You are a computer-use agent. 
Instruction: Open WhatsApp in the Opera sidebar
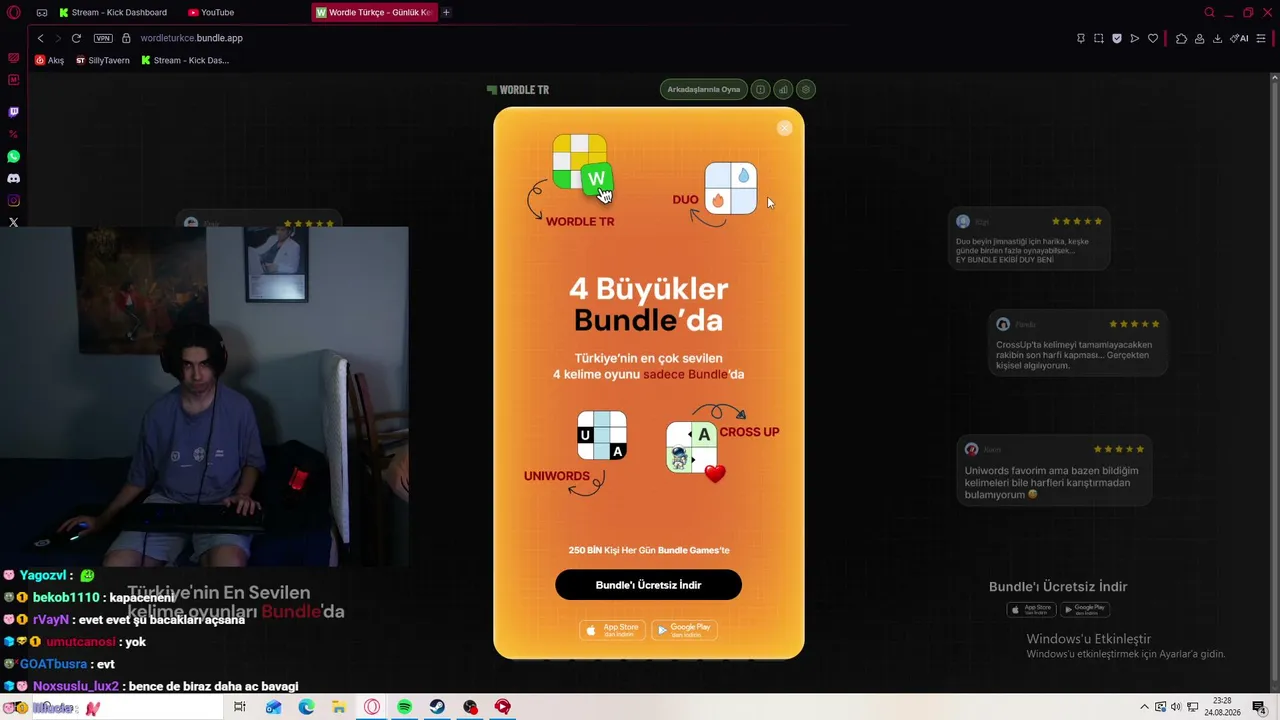tap(13, 156)
